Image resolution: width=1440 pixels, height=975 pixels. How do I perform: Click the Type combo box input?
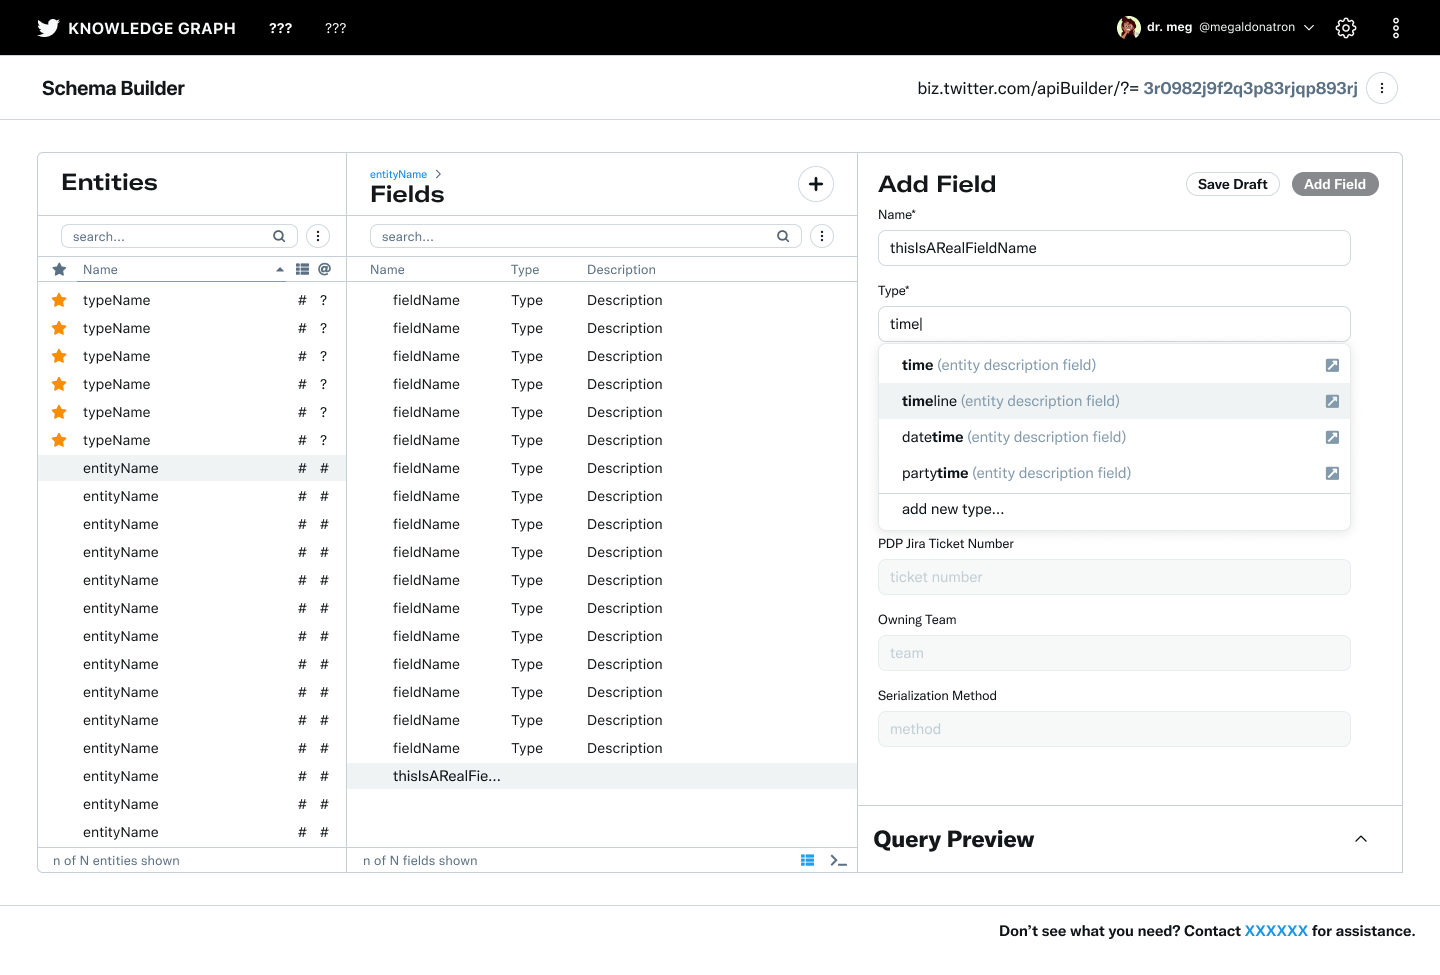coord(1114,324)
